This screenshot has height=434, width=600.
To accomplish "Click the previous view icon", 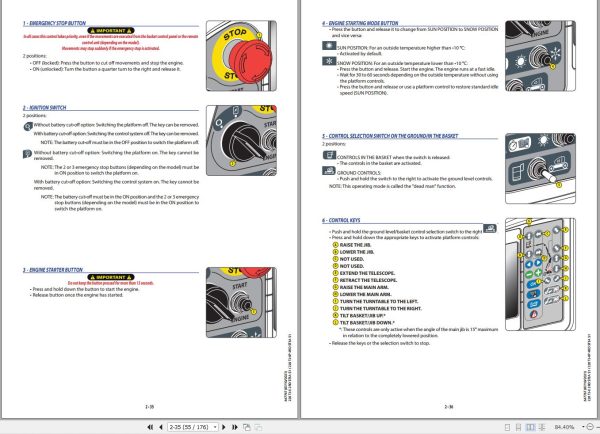I will (x=247, y=427).
